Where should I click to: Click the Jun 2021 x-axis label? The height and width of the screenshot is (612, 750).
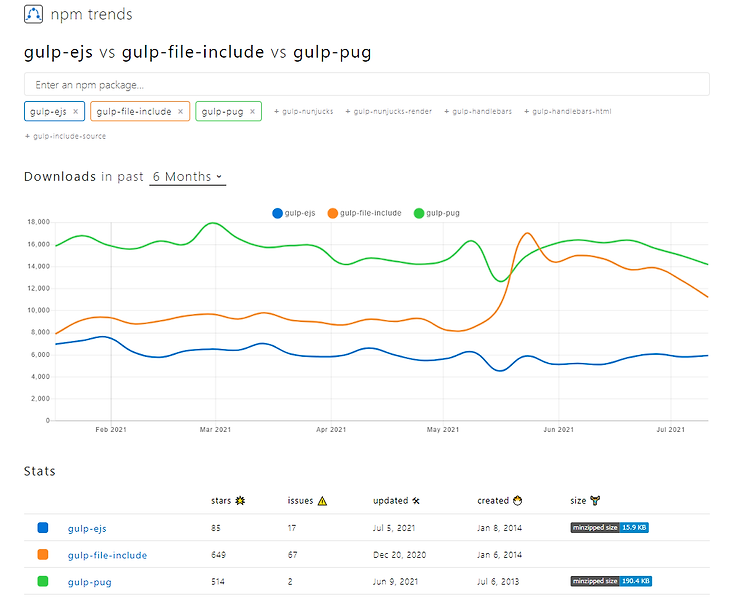558,430
